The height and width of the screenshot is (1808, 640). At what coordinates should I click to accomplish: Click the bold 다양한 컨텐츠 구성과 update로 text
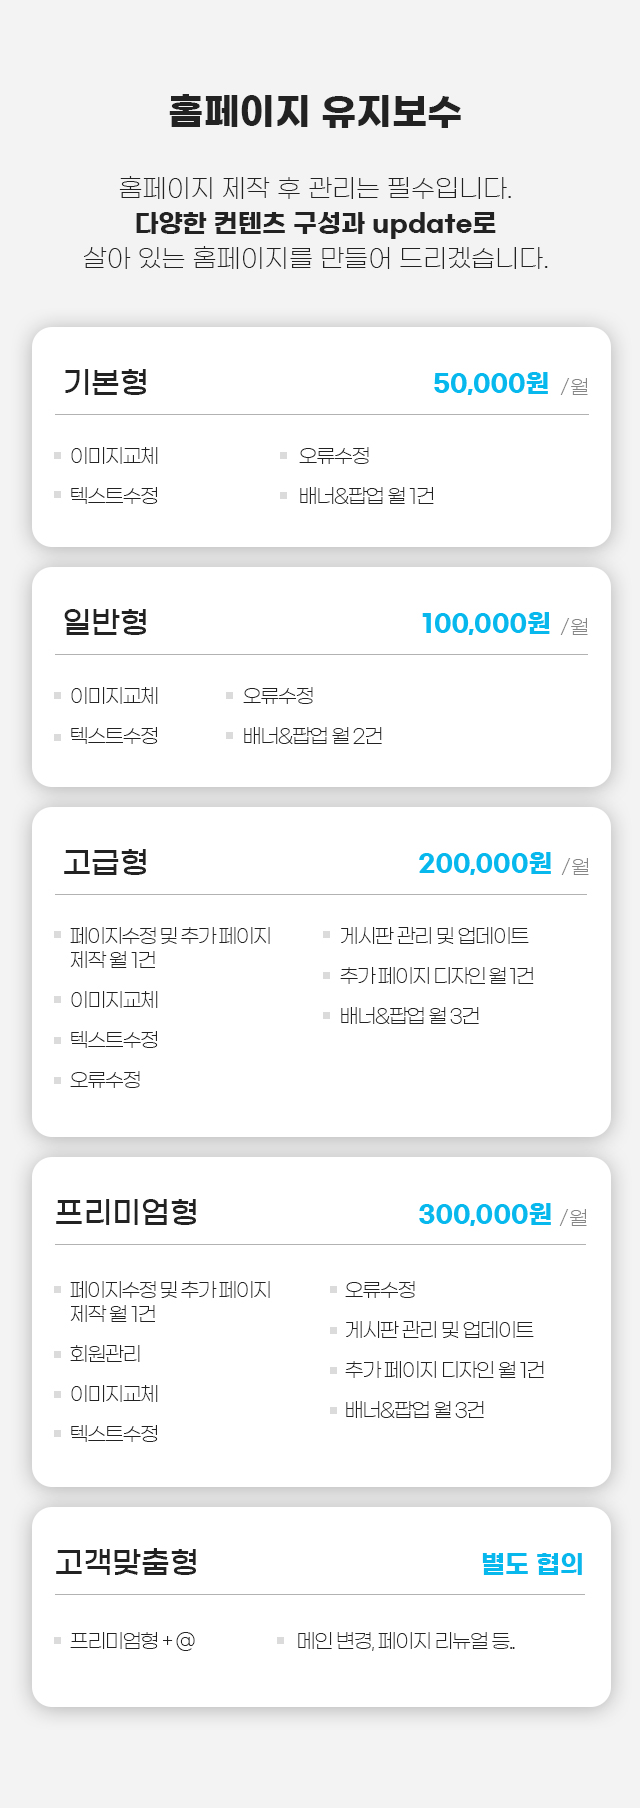[316, 222]
